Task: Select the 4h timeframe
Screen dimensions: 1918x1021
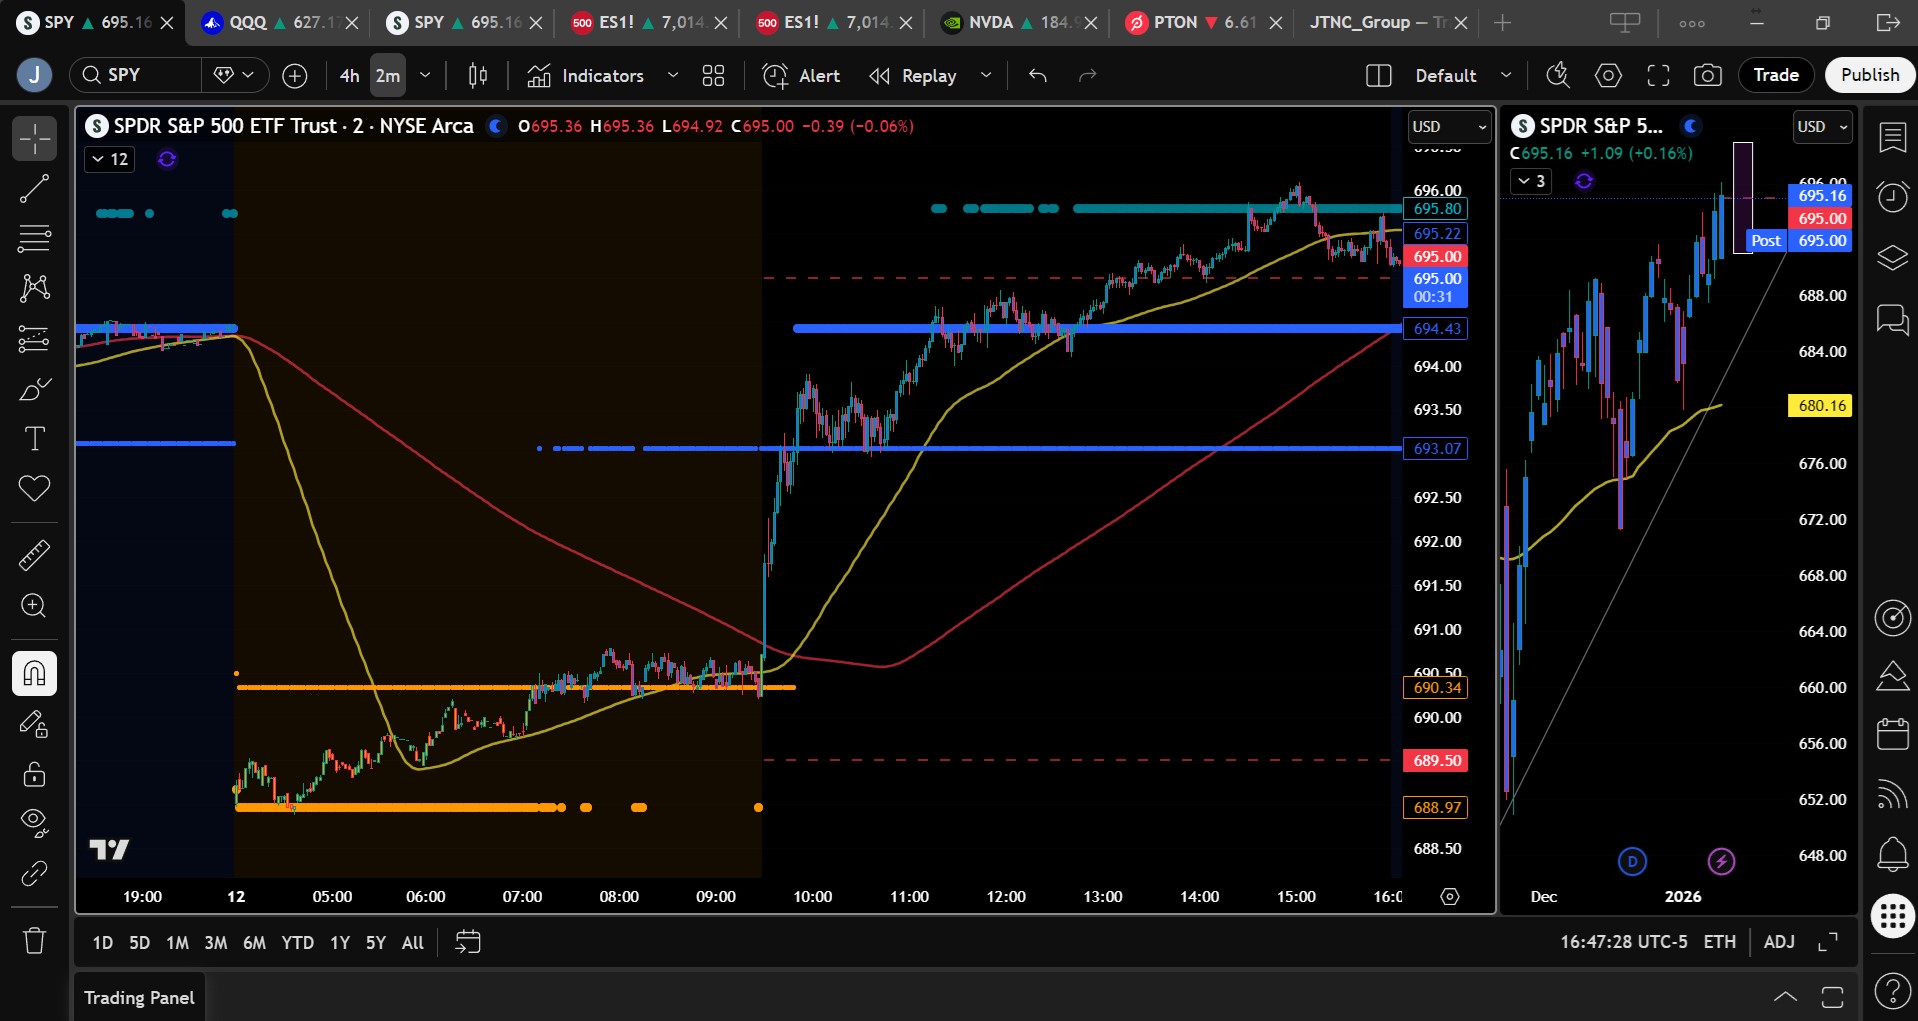Action: click(x=349, y=75)
